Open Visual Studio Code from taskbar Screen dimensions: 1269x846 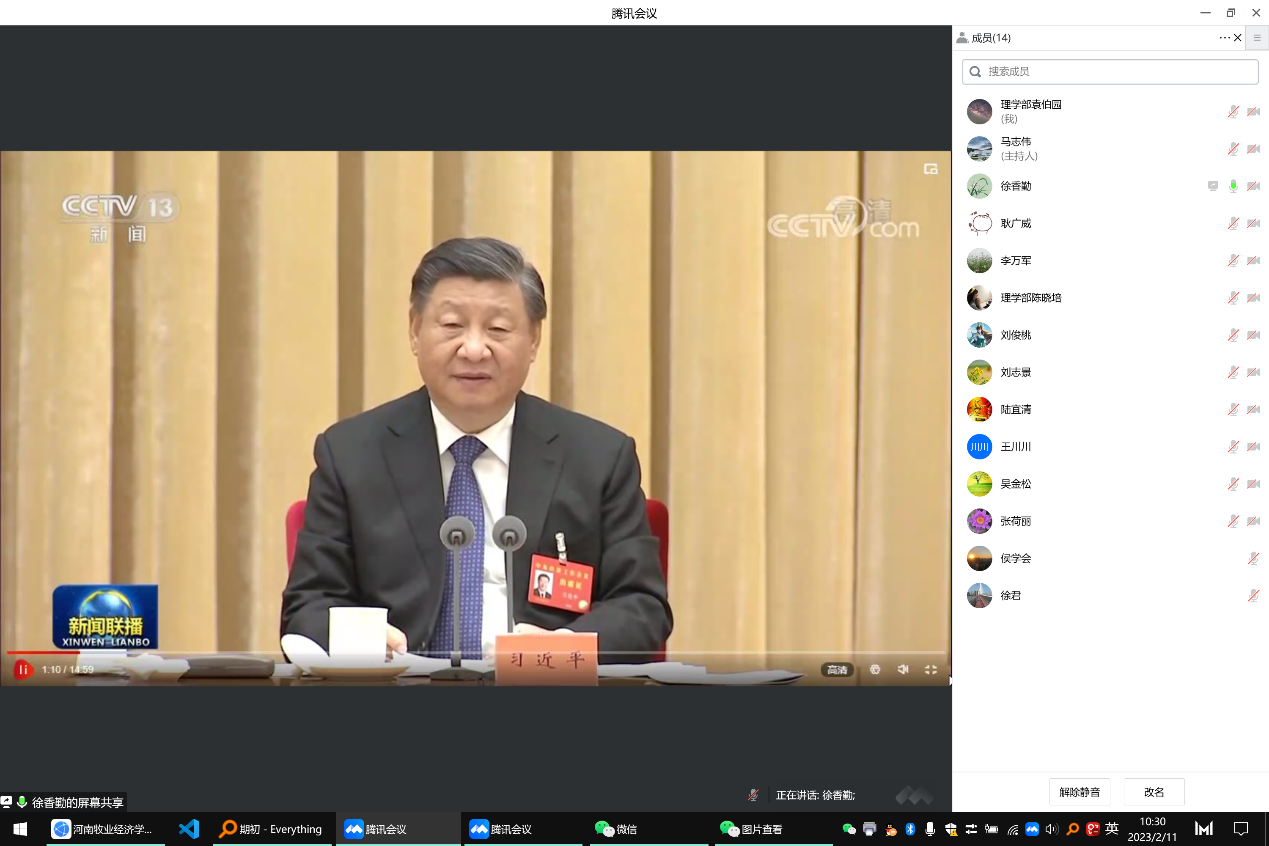(189, 829)
